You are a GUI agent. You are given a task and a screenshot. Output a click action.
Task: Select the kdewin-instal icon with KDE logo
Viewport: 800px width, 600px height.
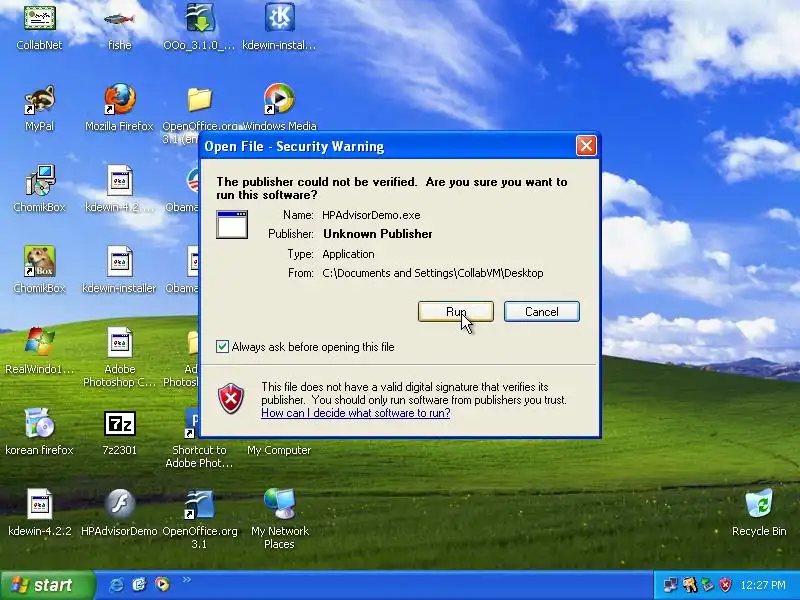coord(280,17)
